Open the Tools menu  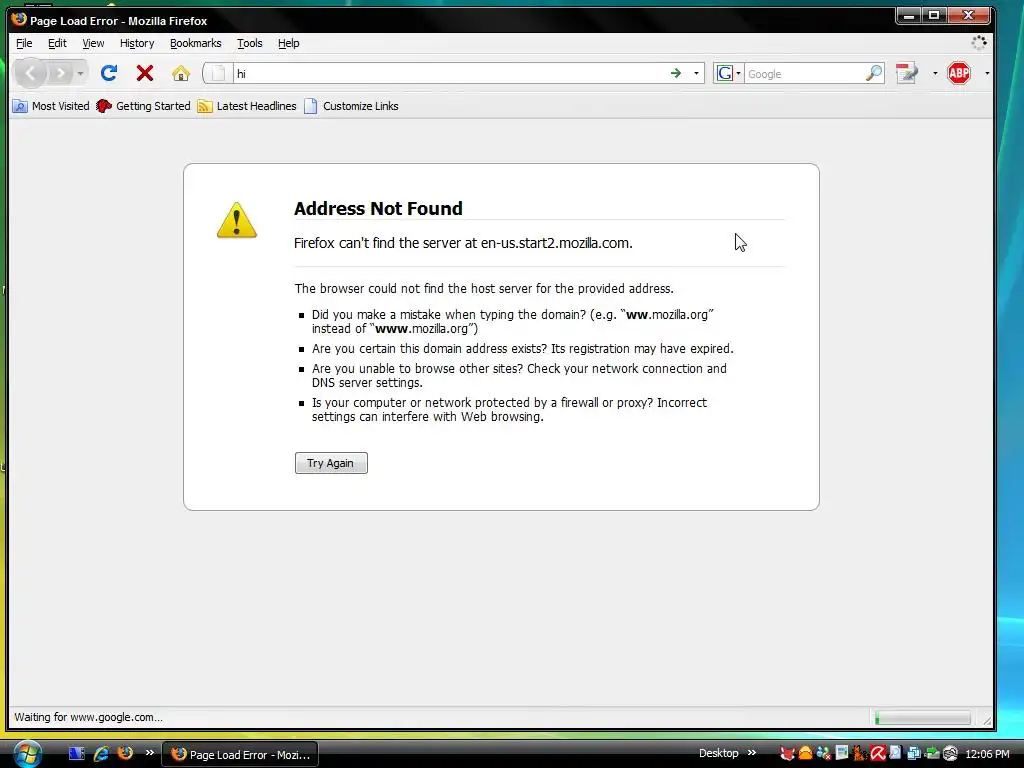click(249, 43)
